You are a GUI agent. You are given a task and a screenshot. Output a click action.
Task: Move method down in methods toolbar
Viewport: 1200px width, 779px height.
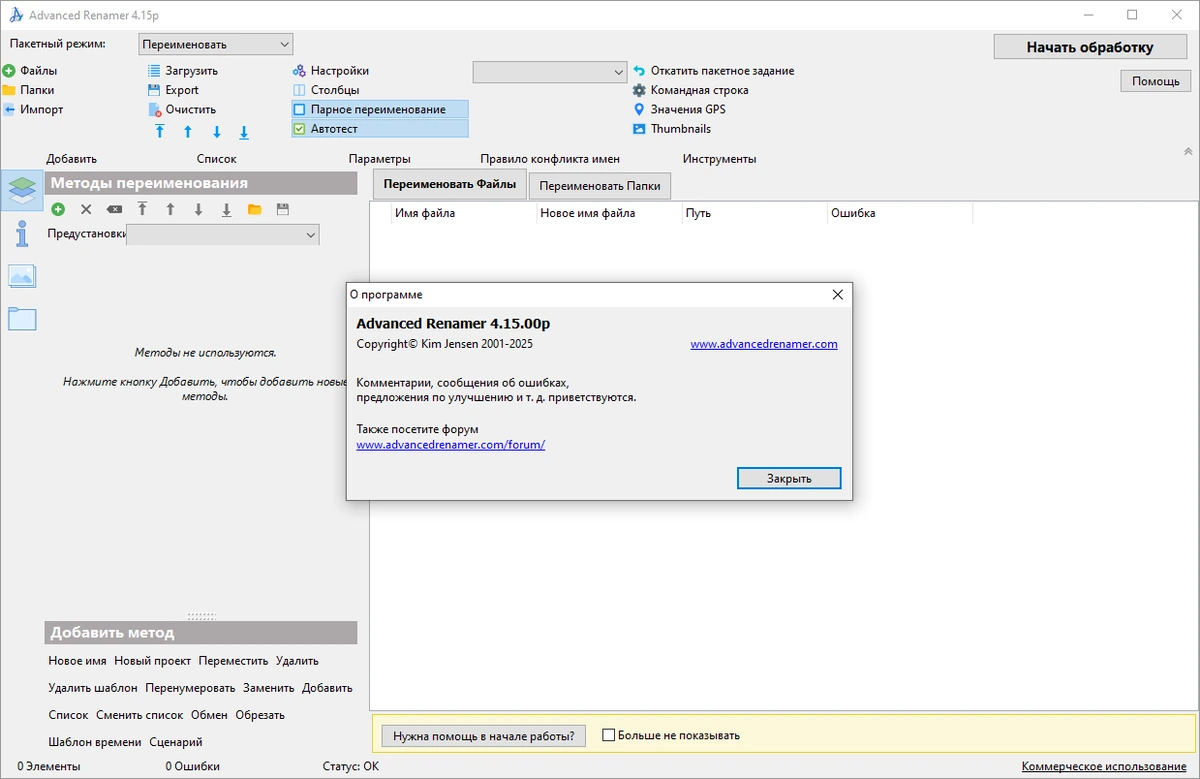click(x=198, y=209)
